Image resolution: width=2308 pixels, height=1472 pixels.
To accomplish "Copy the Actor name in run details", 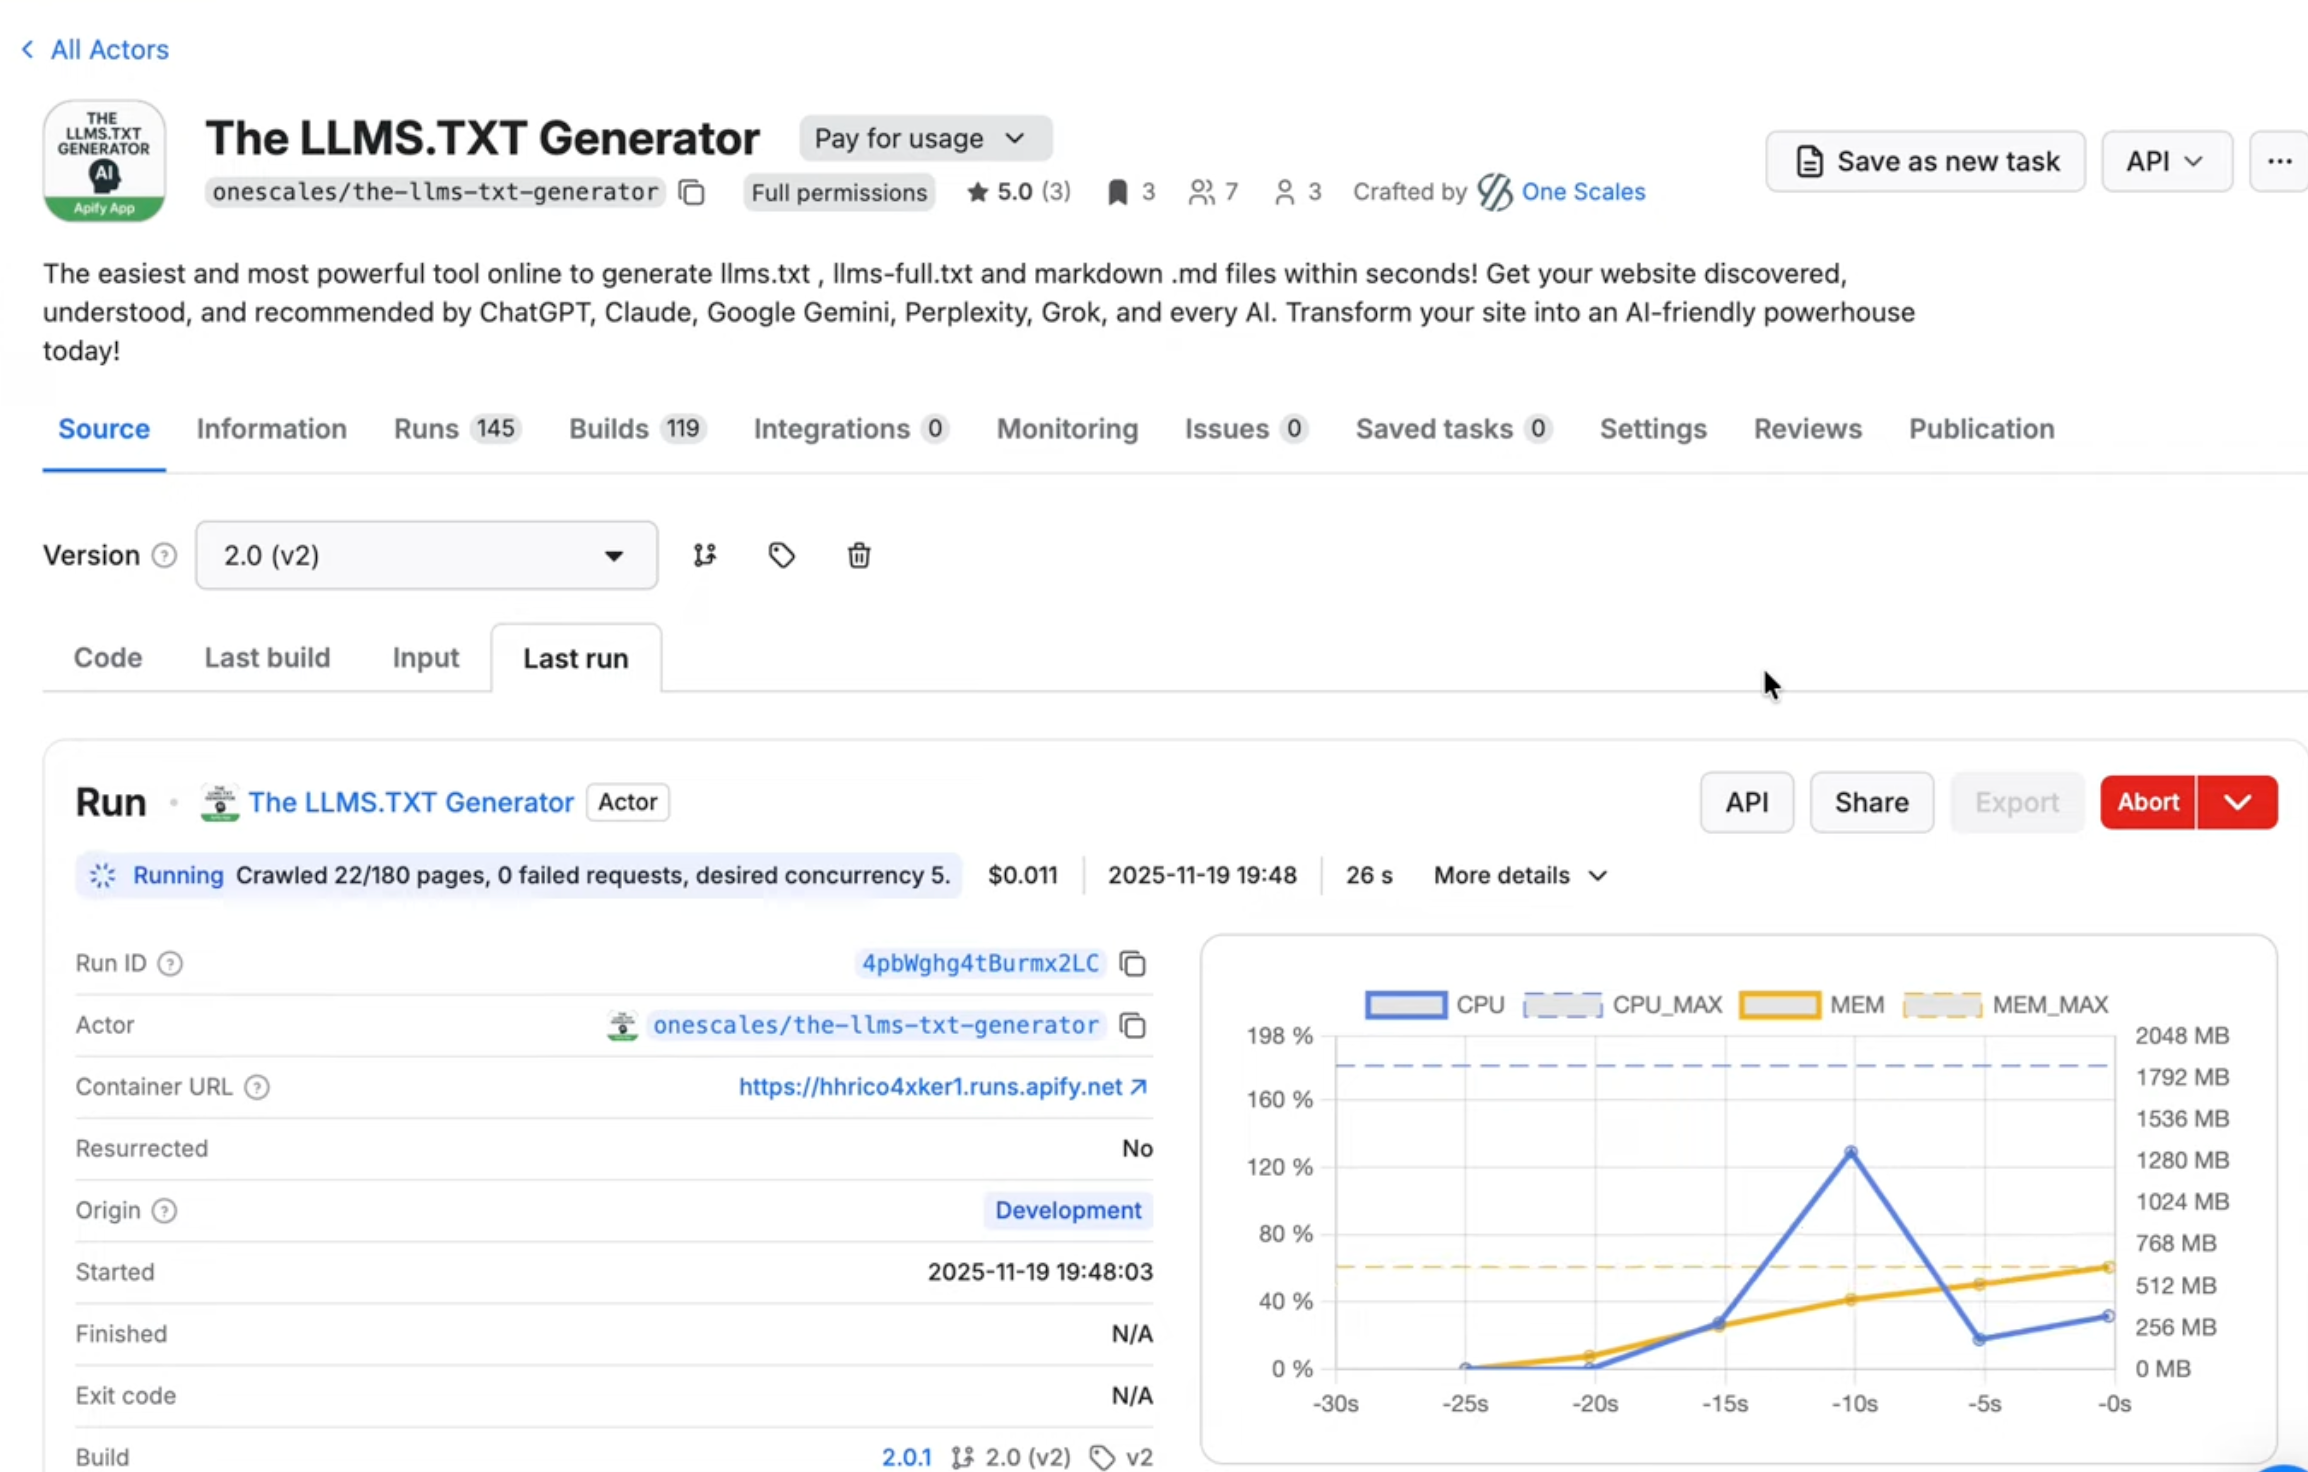I will (x=1133, y=1025).
